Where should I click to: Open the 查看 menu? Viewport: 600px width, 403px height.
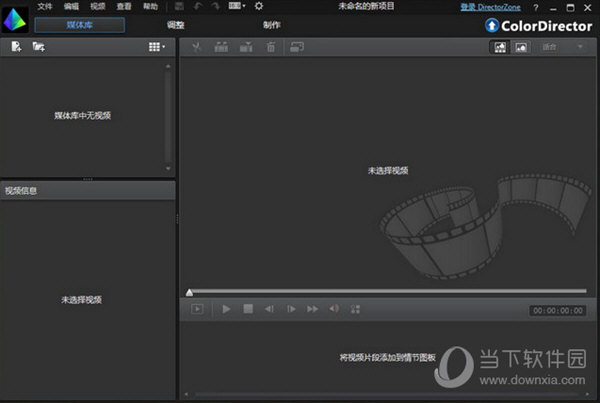124,6
